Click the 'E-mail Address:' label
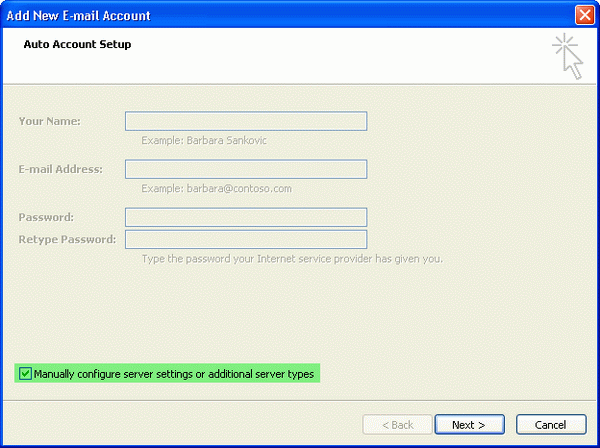Viewport: 600px width, 448px height. pyautogui.click(x=60, y=169)
